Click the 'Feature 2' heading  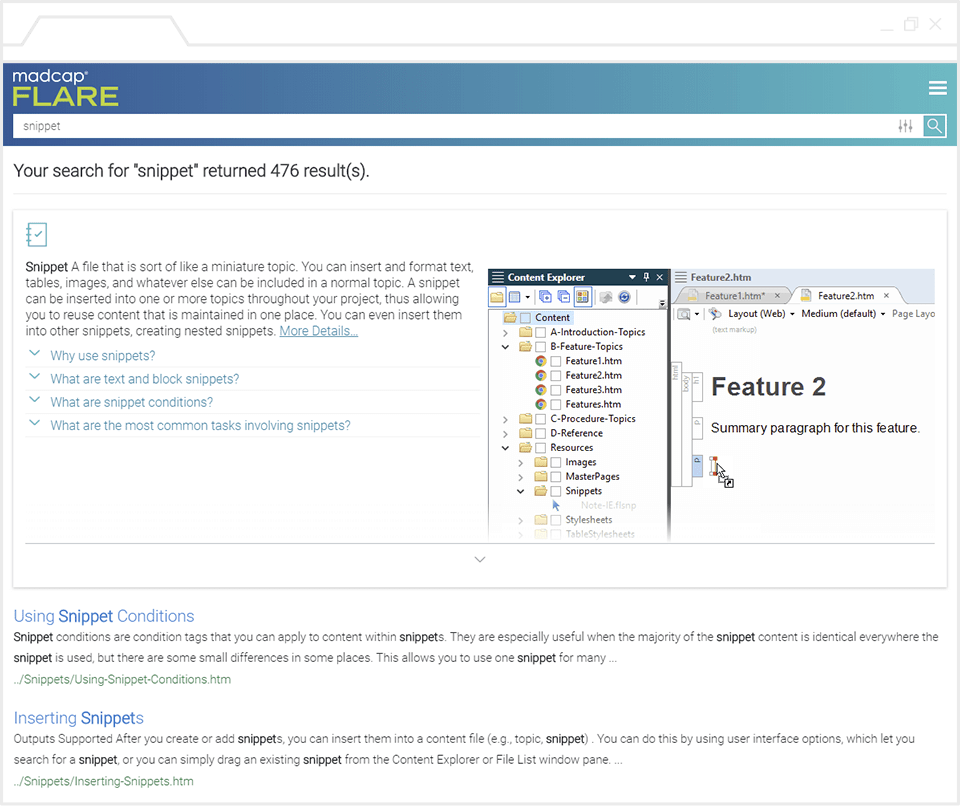click(x=768, y=387)
